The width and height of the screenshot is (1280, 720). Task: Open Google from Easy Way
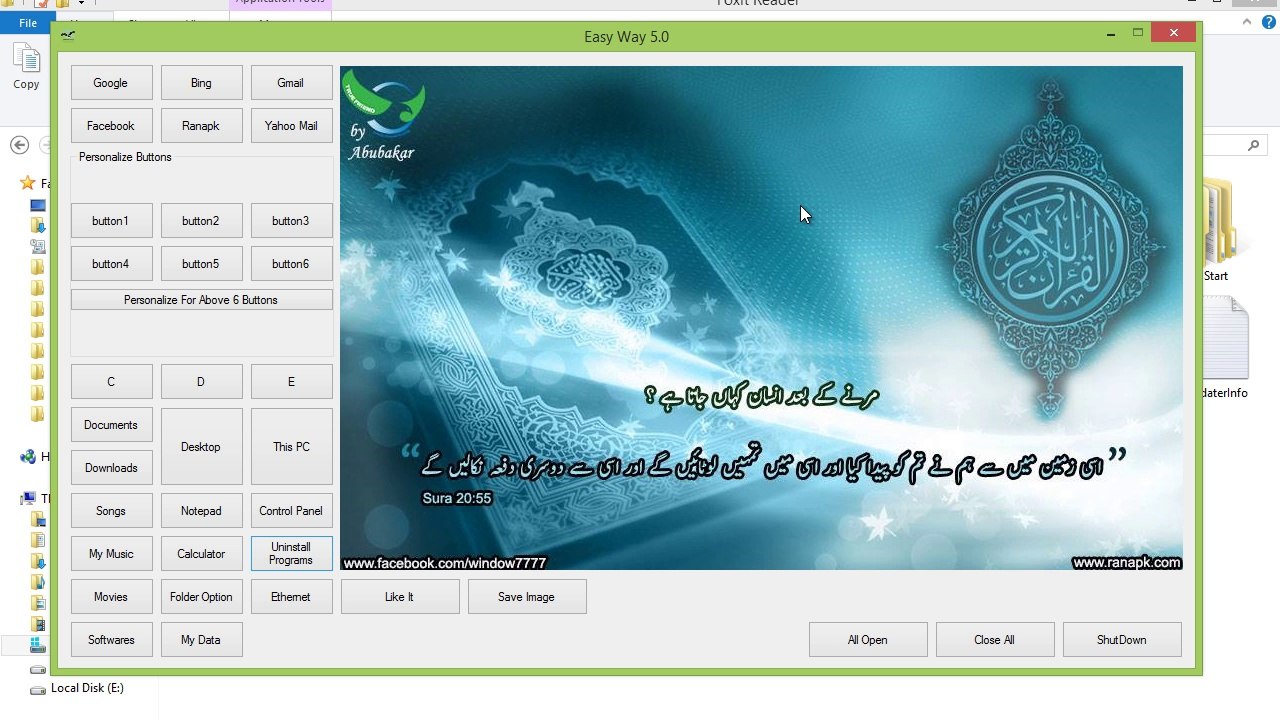click(x=111, y=83)
